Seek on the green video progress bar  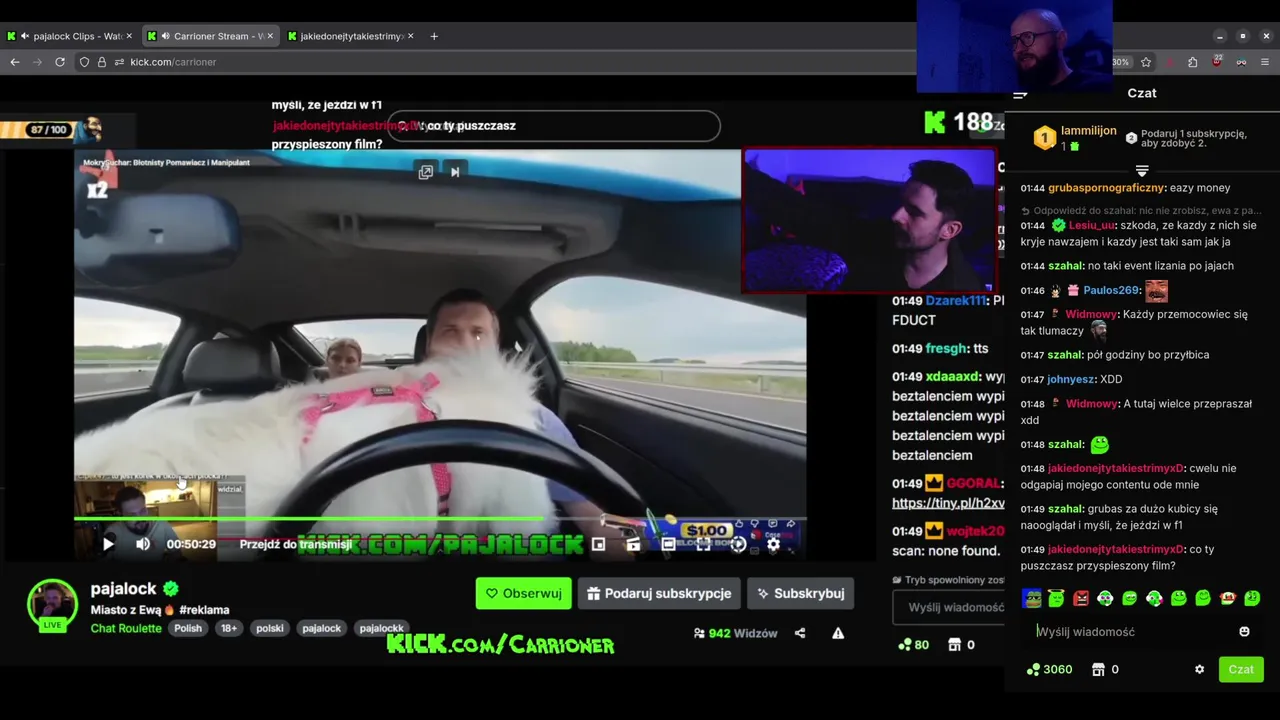pyautogui.click(x=440, y=519)
